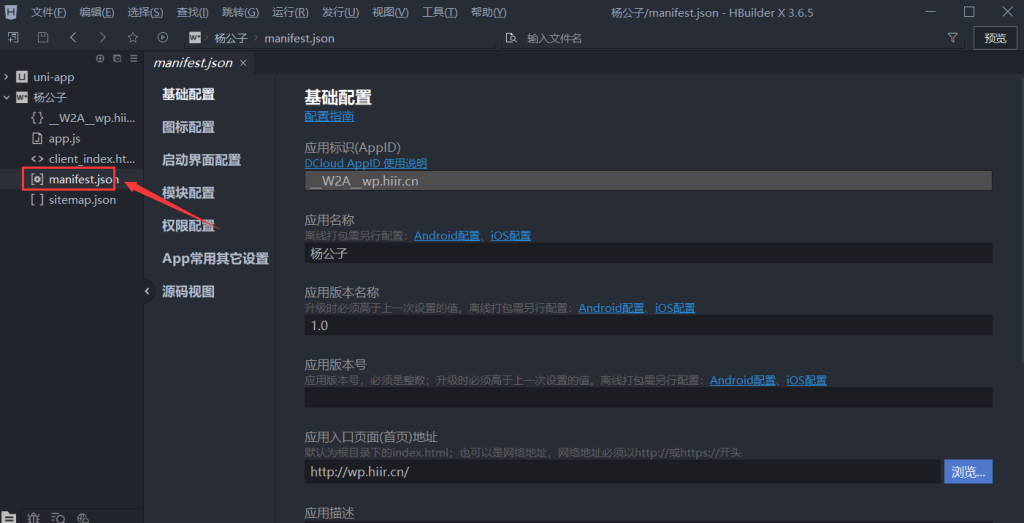The height and width of the screenshot is (523, 1024).
Task: Click the collapse all icon in project panel
Action: click(x=117, y=58)
